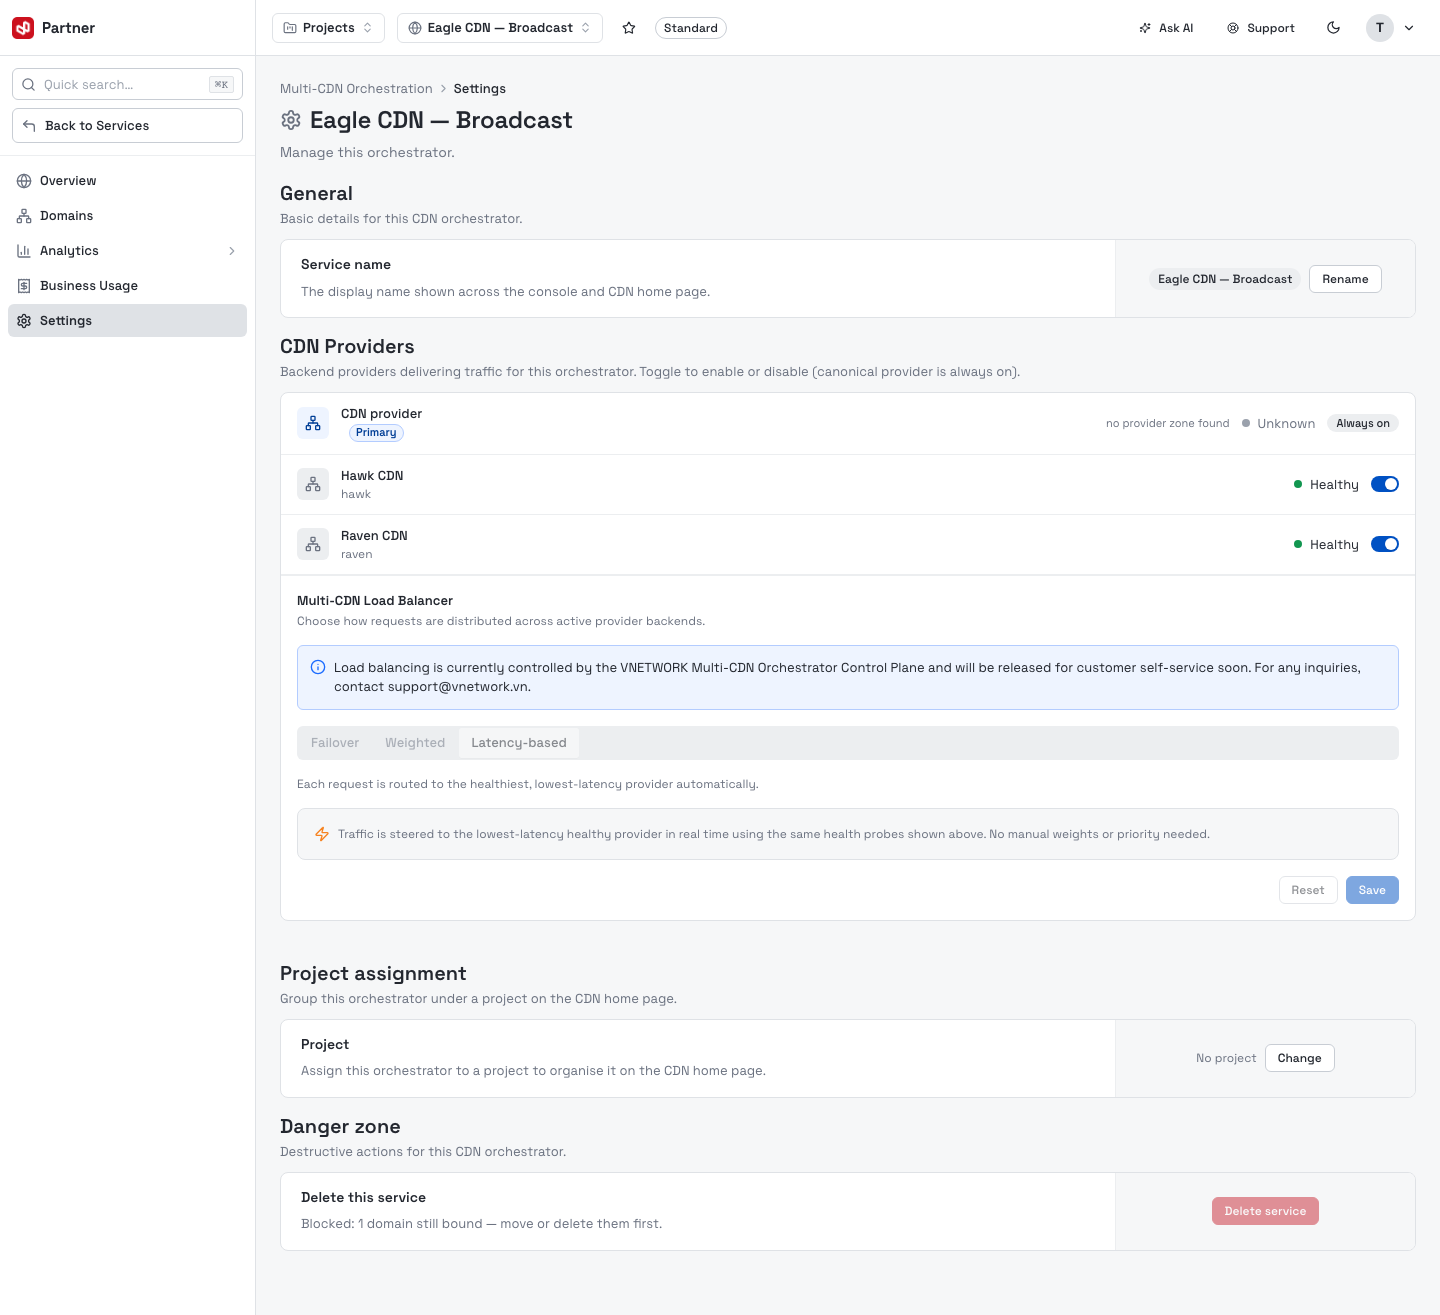
Task: Expand the Analytics submenu chevron
Action: (x=232, y=251)
